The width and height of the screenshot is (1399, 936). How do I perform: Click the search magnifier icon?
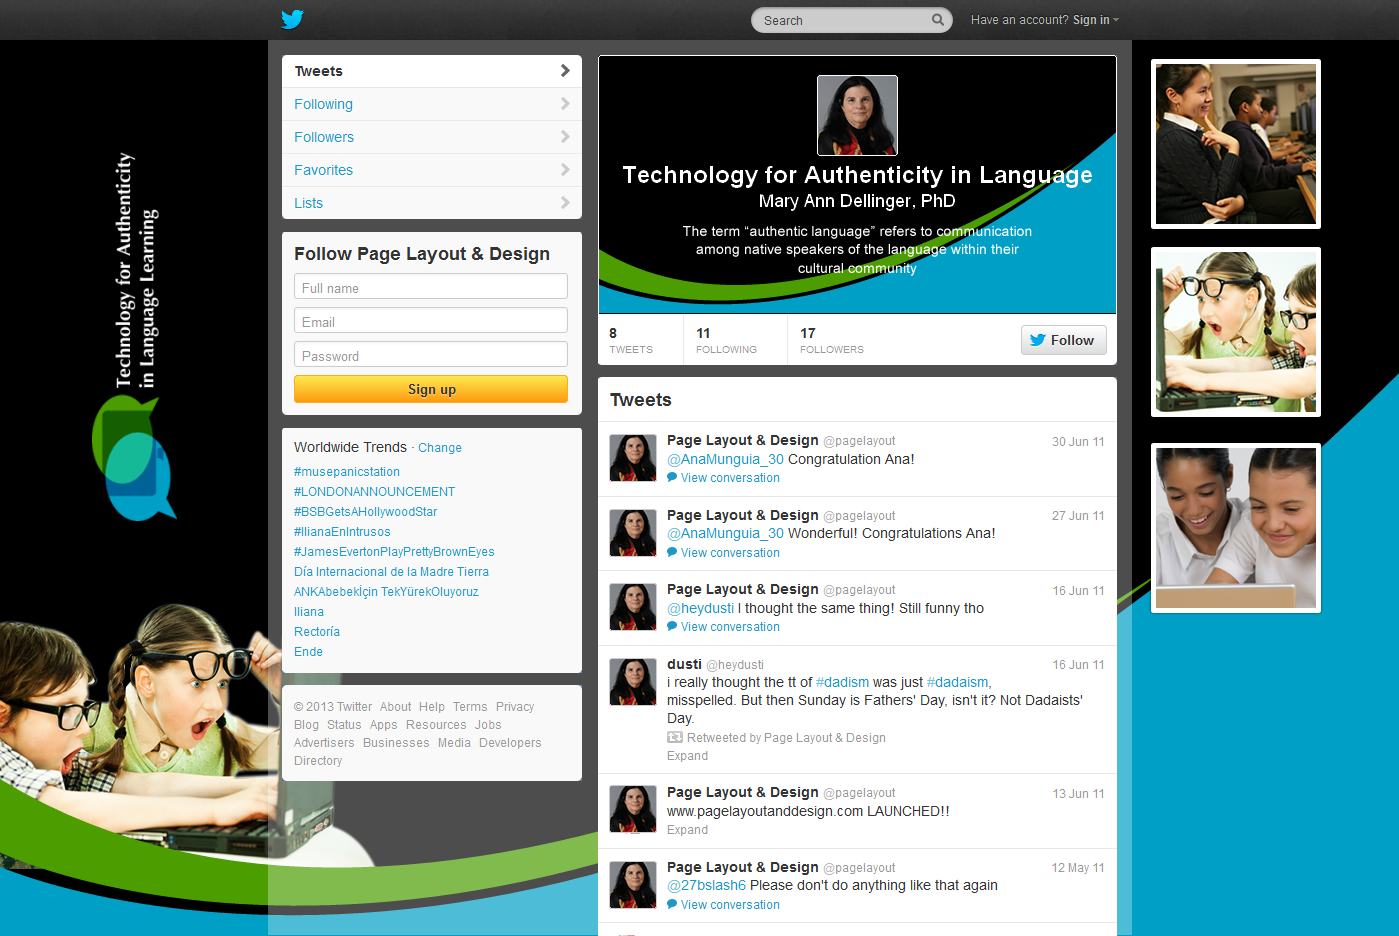coord(937,20)
